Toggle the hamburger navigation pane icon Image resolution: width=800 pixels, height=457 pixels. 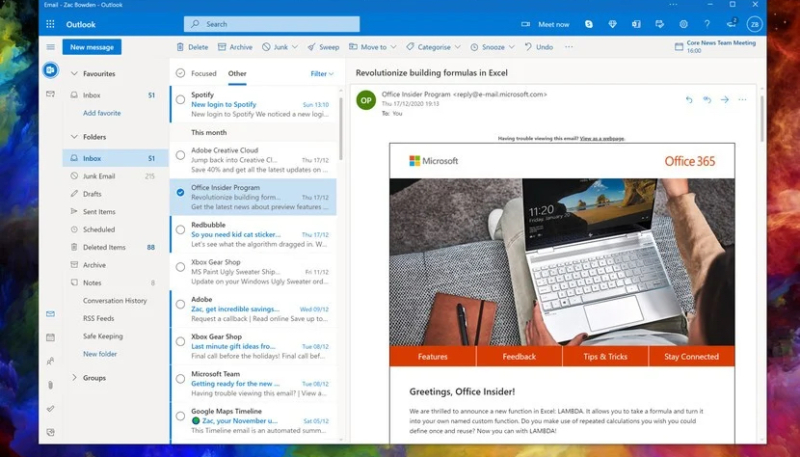point(50,47)
